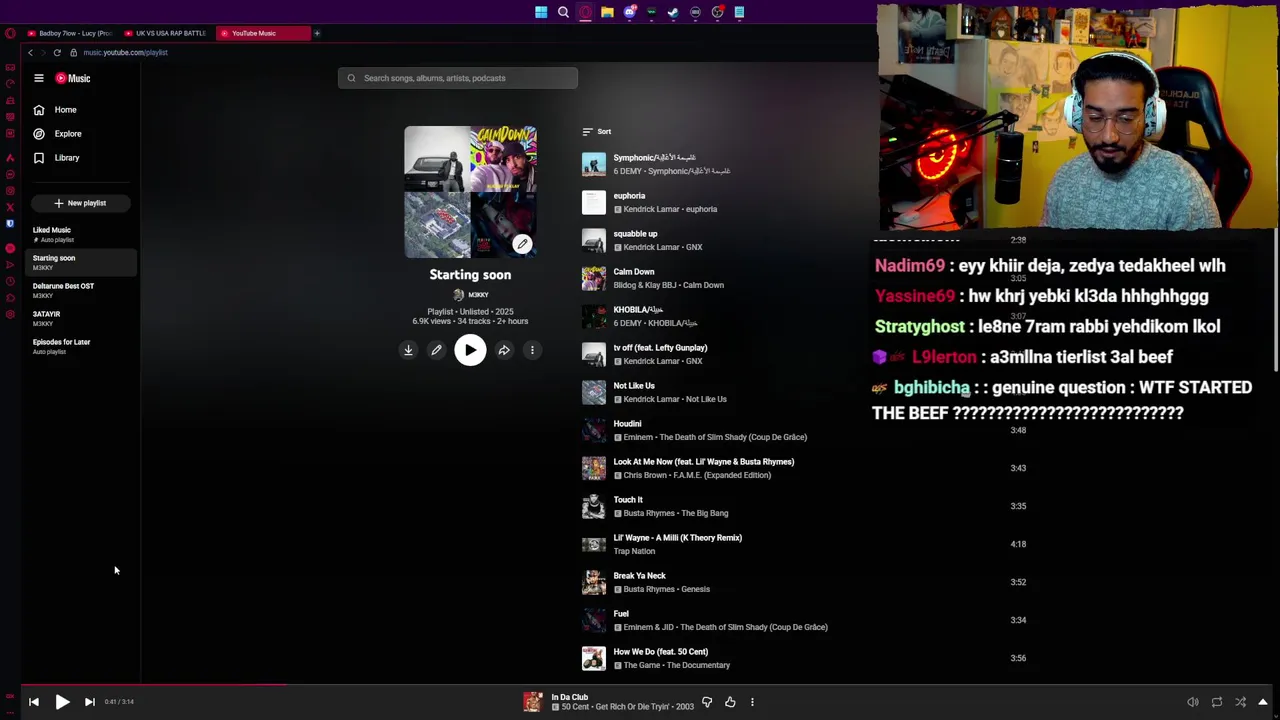1280x720 pixels.
Task: Open more options for the playlist
Action: [x=532, y=350]
